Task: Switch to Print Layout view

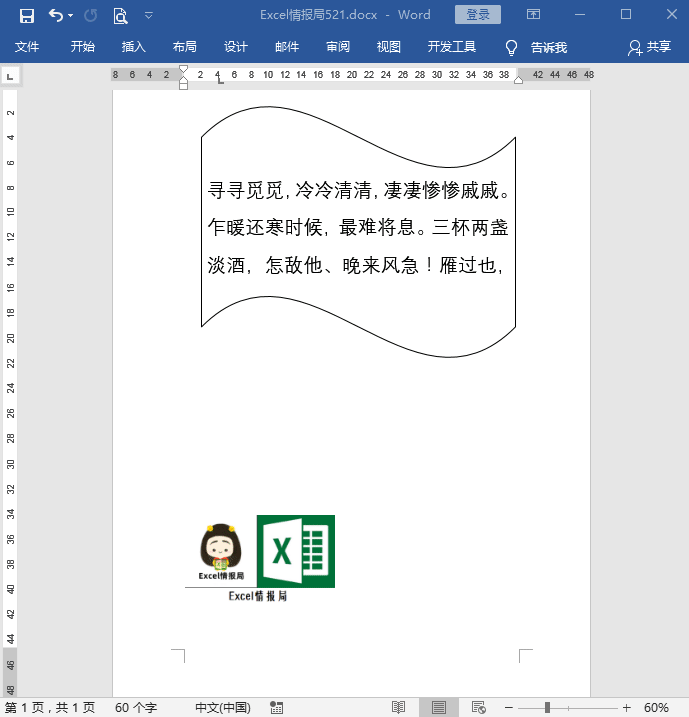Action: pyautogui.click(x=439, y=707)
